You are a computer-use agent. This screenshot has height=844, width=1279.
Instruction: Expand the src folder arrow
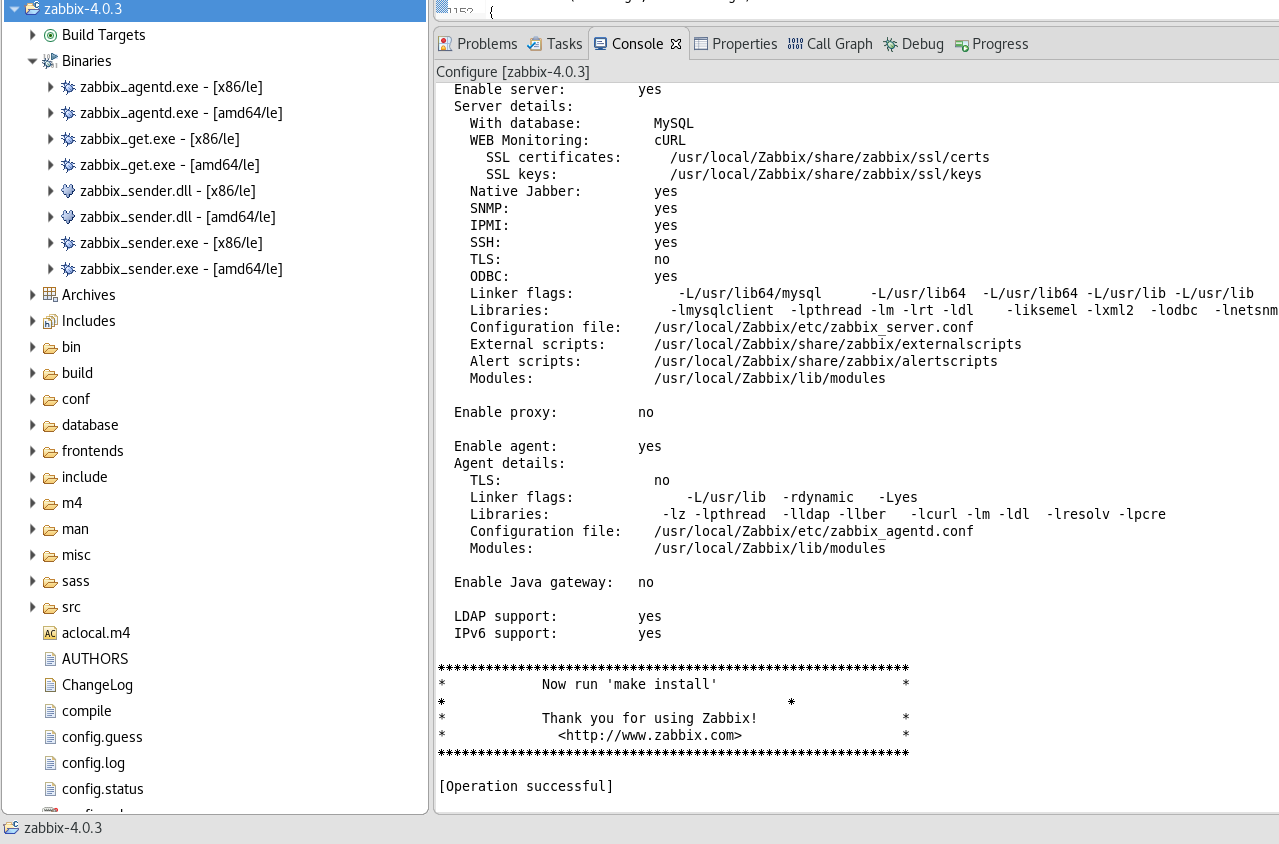click(x=33, y=607)
